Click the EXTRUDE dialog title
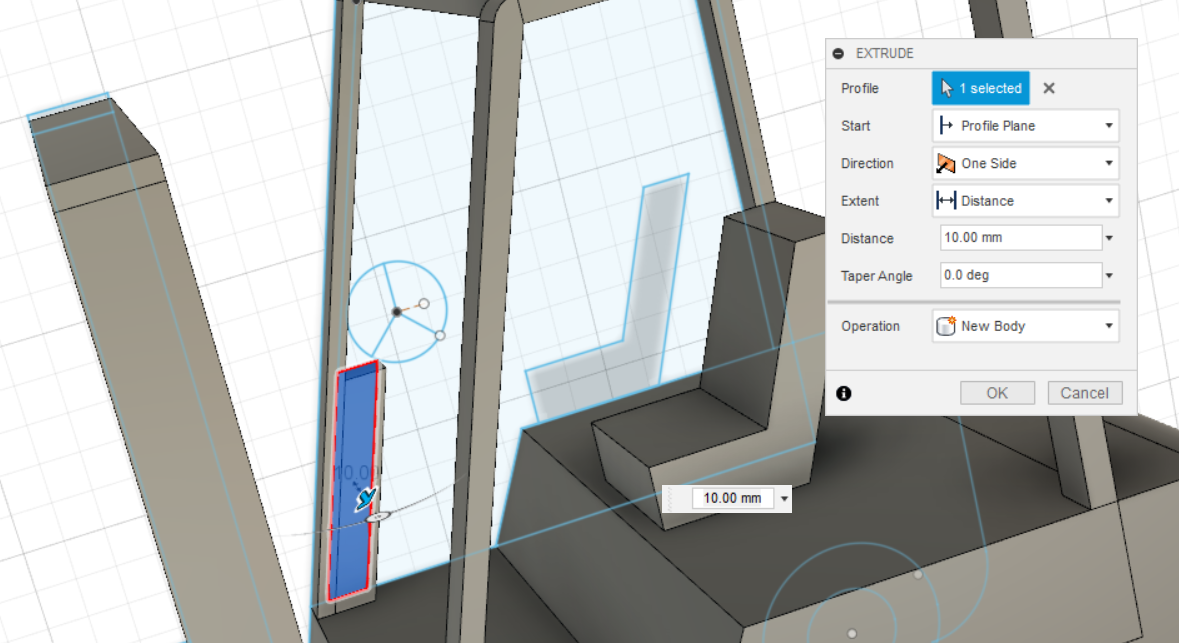The image size is (1179, 643). tap(884, 53)
